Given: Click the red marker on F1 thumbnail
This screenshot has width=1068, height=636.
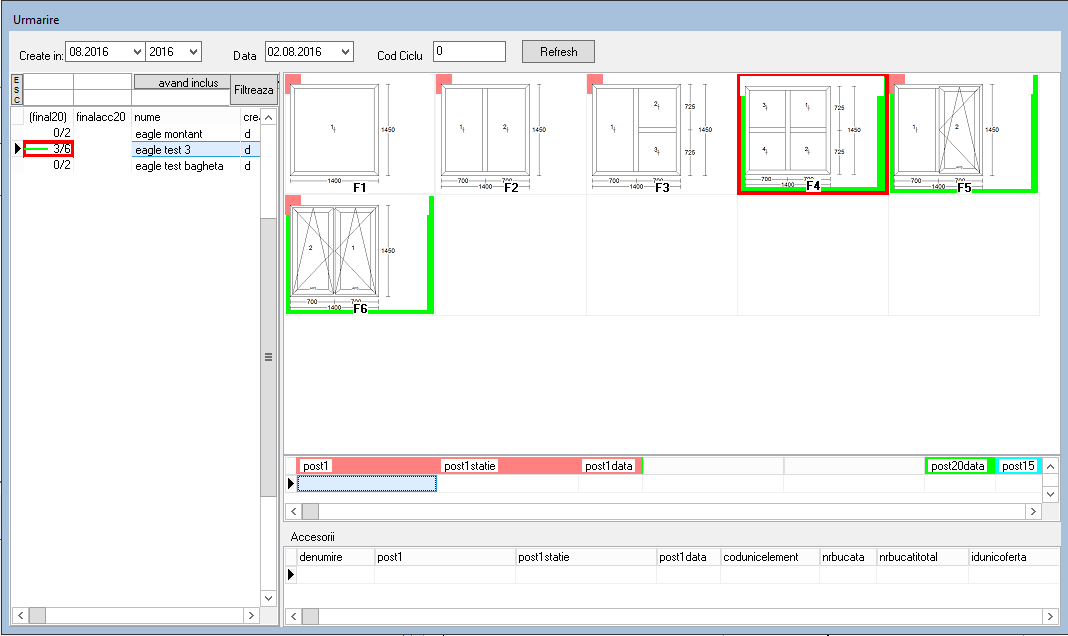Looking at the screenshot, I should 293,80.
